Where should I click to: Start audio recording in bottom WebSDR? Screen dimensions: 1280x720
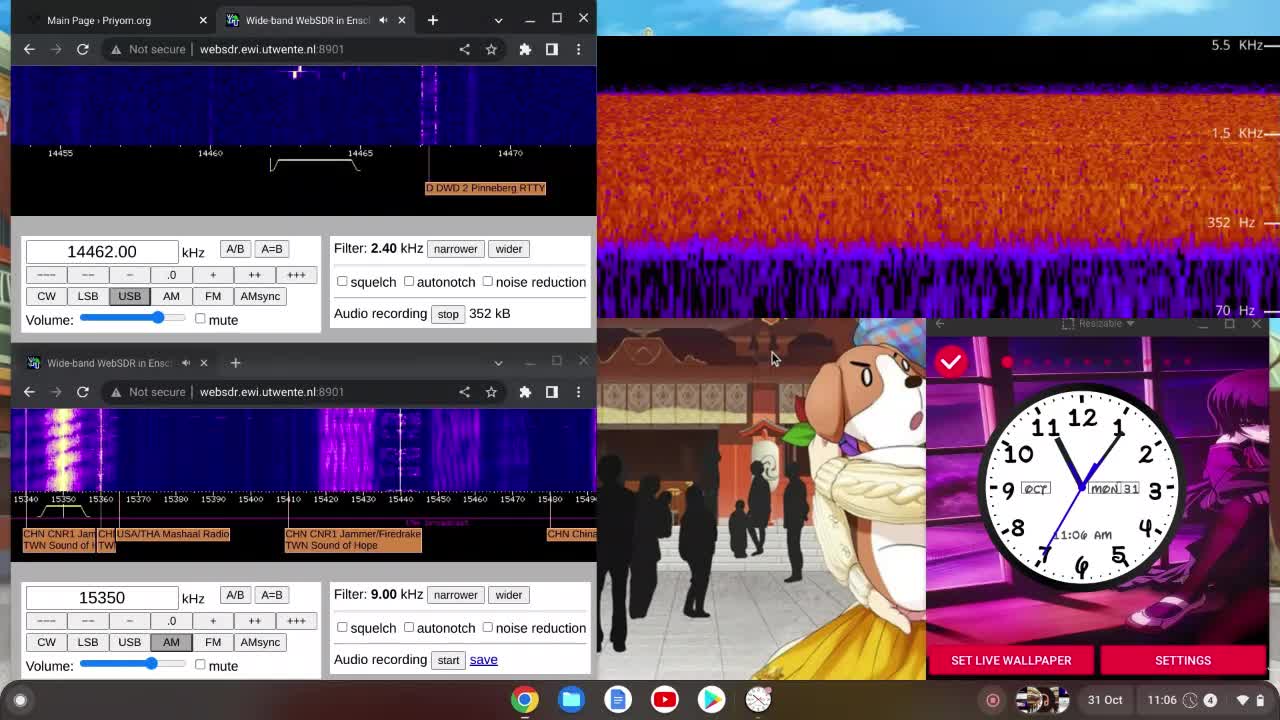tap(448, 660)
